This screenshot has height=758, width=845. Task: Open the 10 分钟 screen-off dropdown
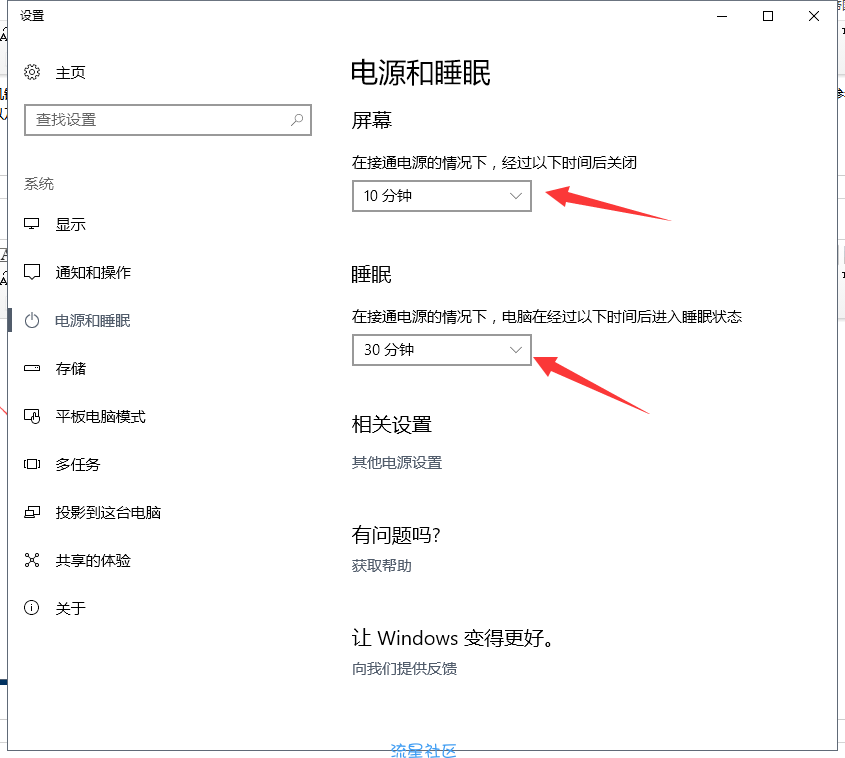point(442,196)
